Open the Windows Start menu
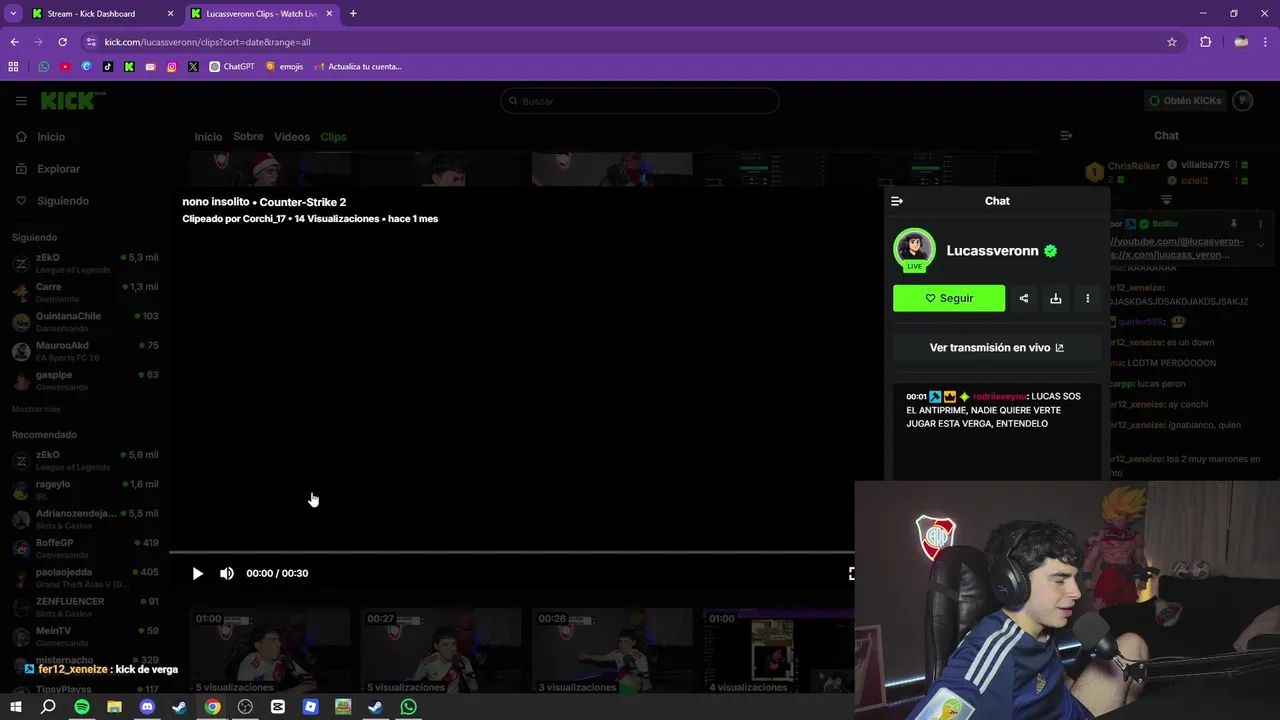 pos(16,707)
